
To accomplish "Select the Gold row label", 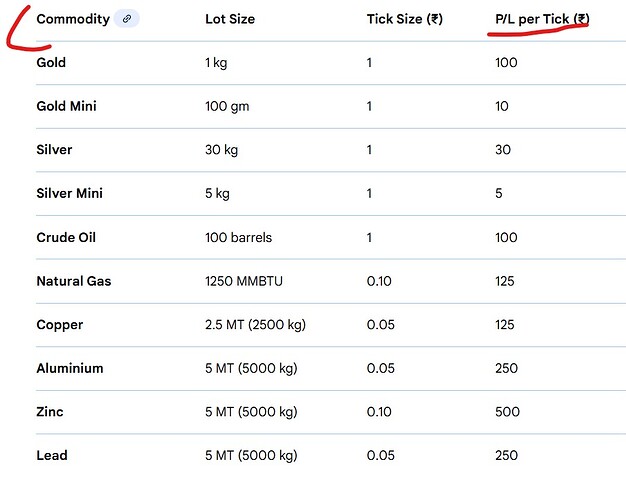I will click(51, 62).
